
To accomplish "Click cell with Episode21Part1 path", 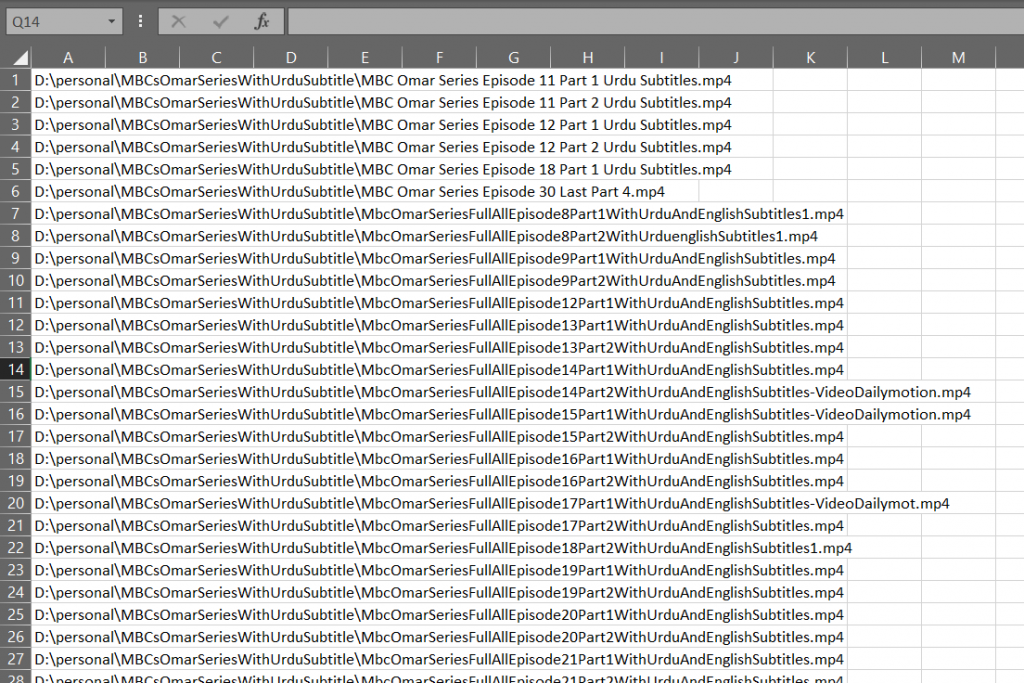I will [439, 659].
